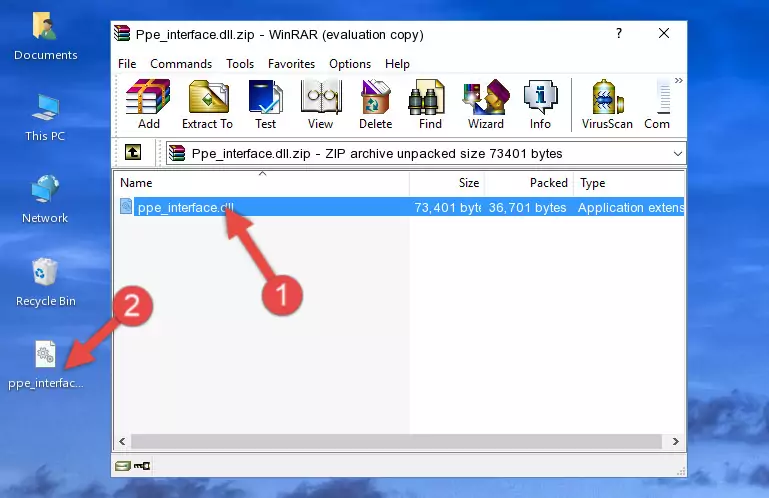
Task: Click archive icon in address bar
Action: 177,154
